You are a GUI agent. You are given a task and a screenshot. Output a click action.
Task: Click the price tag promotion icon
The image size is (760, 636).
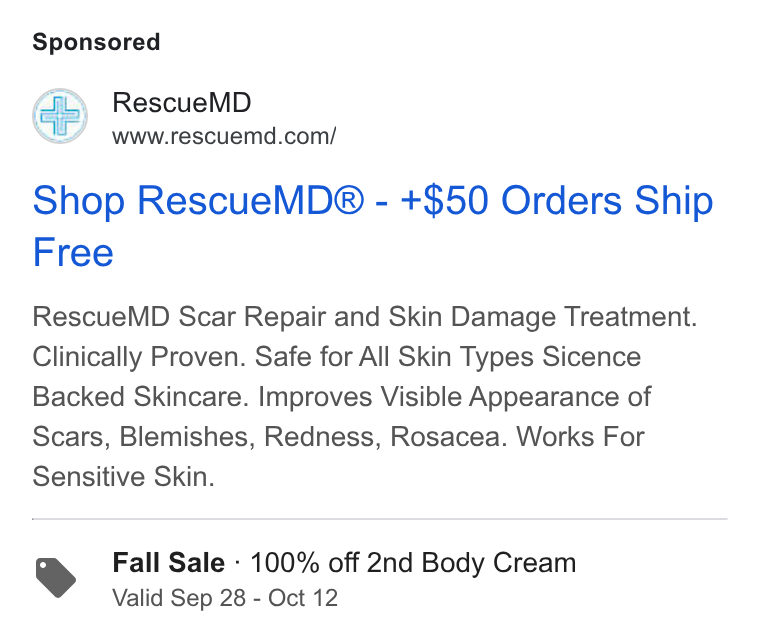(x=56, y=578)
